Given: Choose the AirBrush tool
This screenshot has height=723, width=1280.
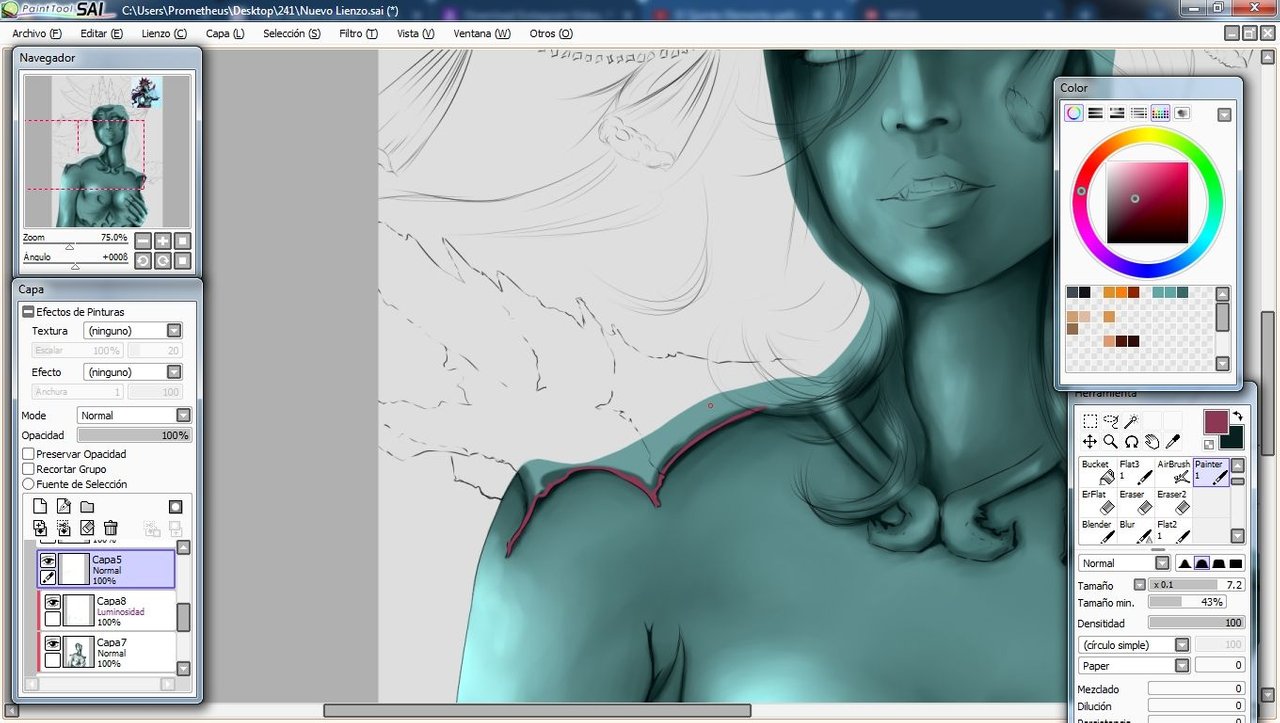Looking at the screenshot, I should [x=1174, y=472].
